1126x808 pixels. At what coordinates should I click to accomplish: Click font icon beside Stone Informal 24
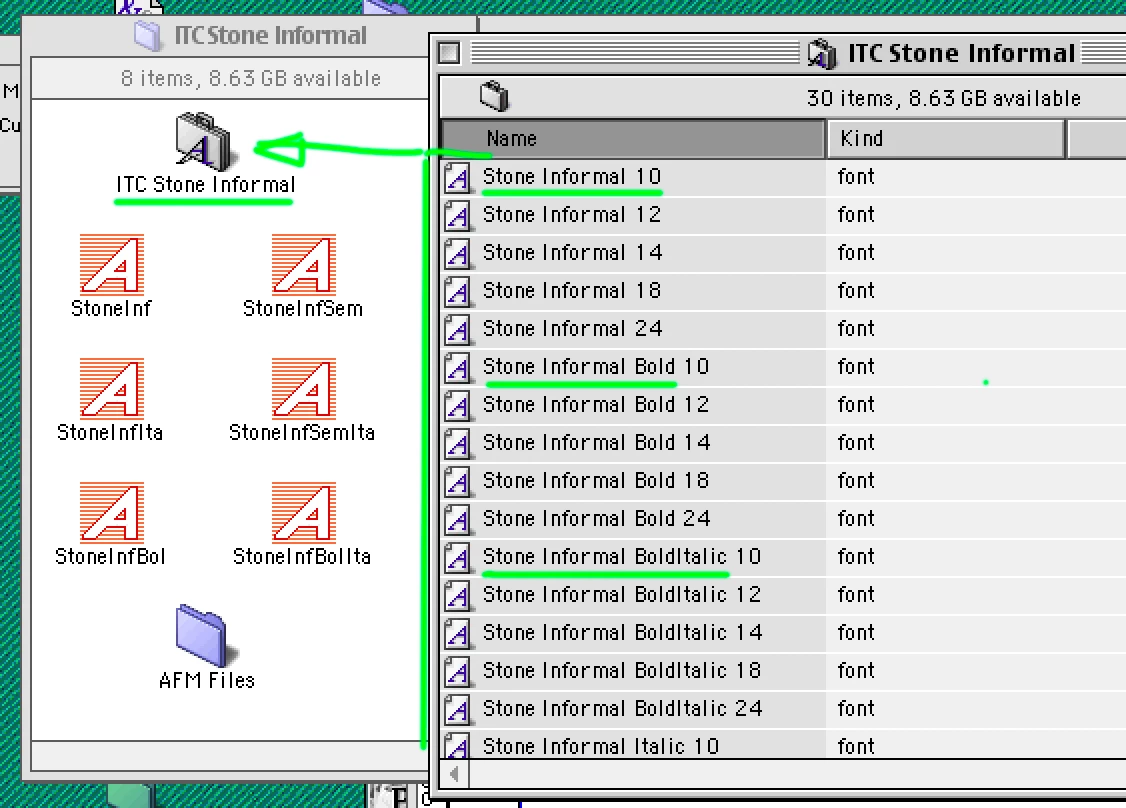pyautogui.click(x=457, y=330)
